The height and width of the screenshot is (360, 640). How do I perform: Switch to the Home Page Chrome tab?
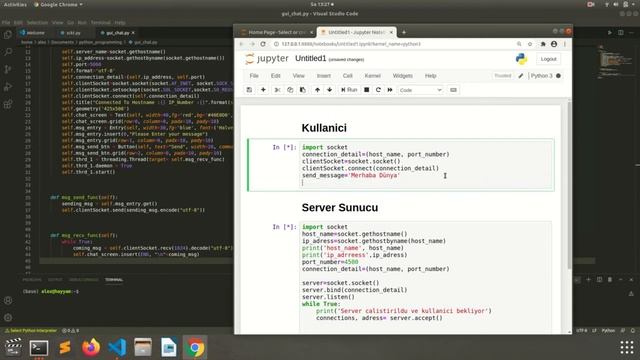coord(276,32)
